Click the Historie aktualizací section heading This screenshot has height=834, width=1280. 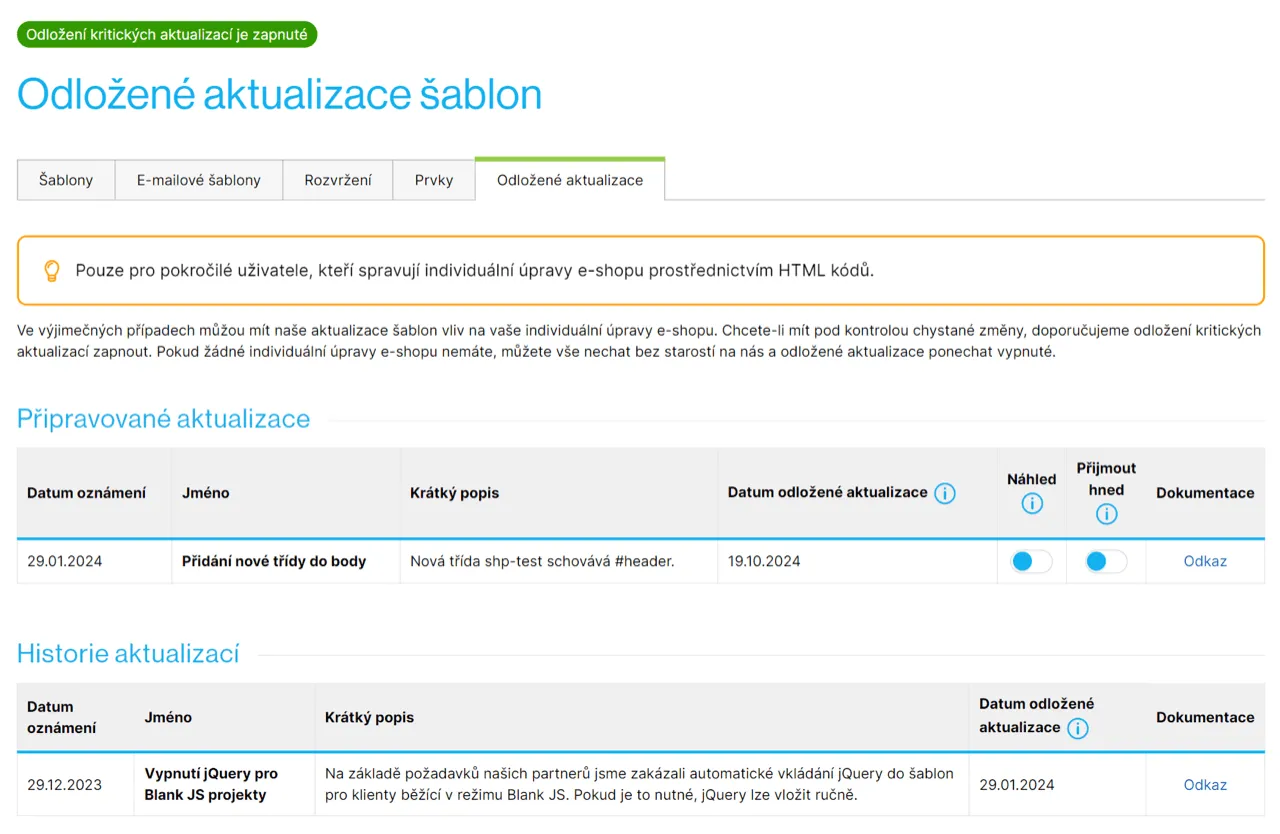[128, 654]
